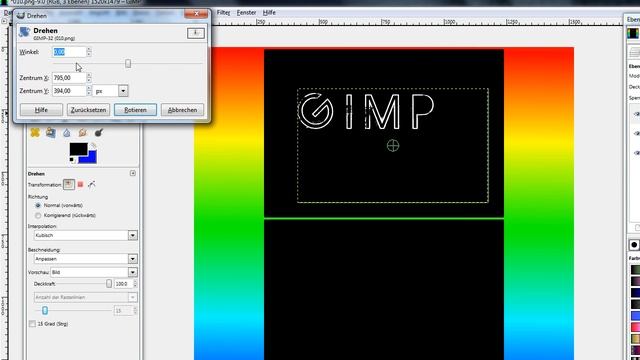640x360 pixels.
Task: Select the Dodge/Burn tool
Action: pyautogui.click(x=98, y=133)
